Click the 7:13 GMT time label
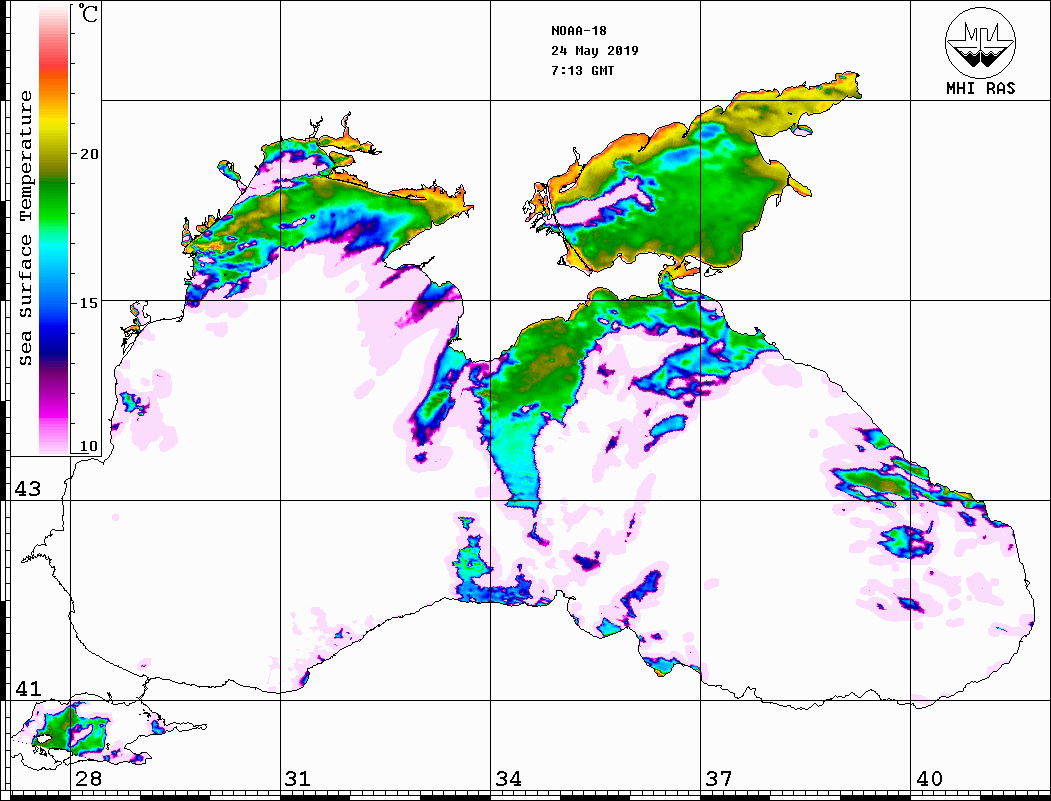 [x=582, y=70]
